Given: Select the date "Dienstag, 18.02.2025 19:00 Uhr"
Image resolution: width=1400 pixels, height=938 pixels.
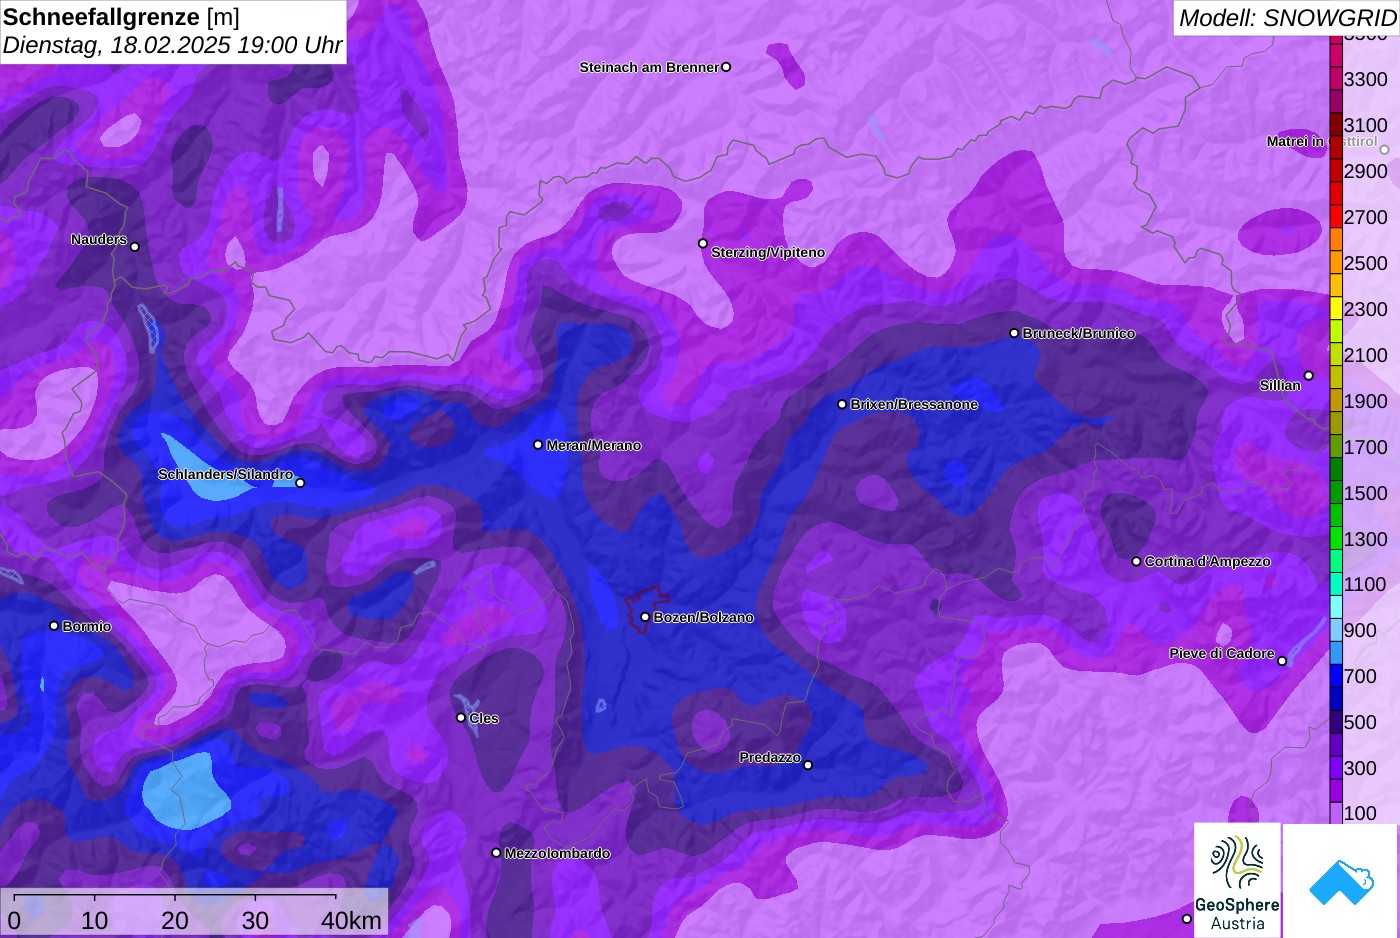Looking at the screenshot, I should 172,45.
